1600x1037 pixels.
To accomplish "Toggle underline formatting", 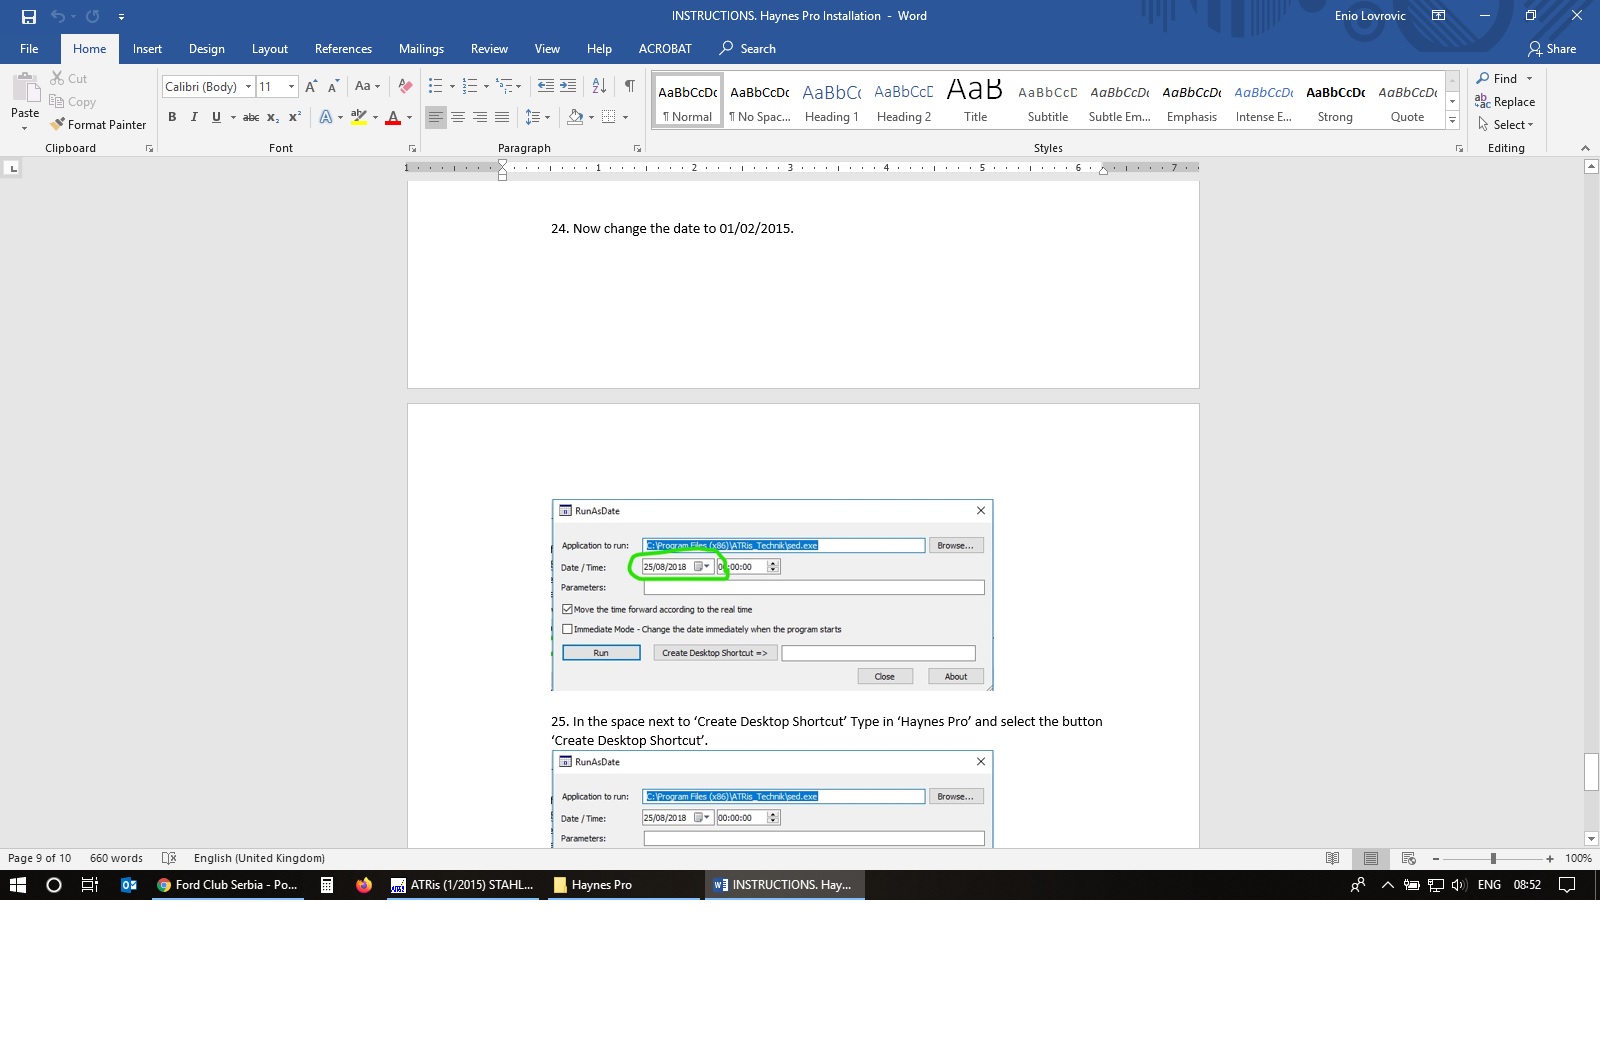I will (x=216, y=117).
